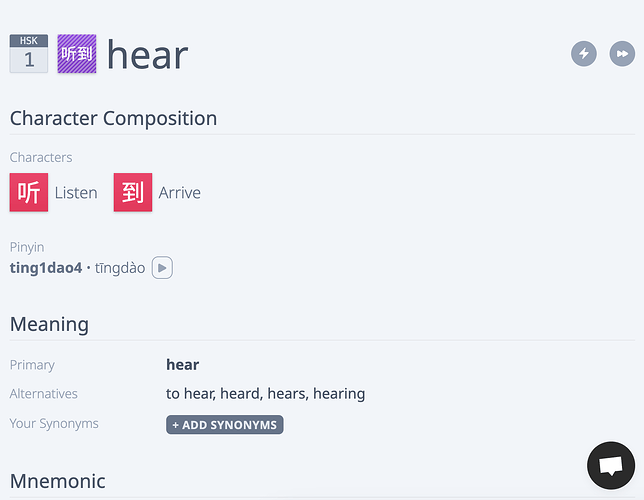Click the tīngdào accented pinyin text
Image resolution: width=644 pixels, height=500 pixels.
120,268
